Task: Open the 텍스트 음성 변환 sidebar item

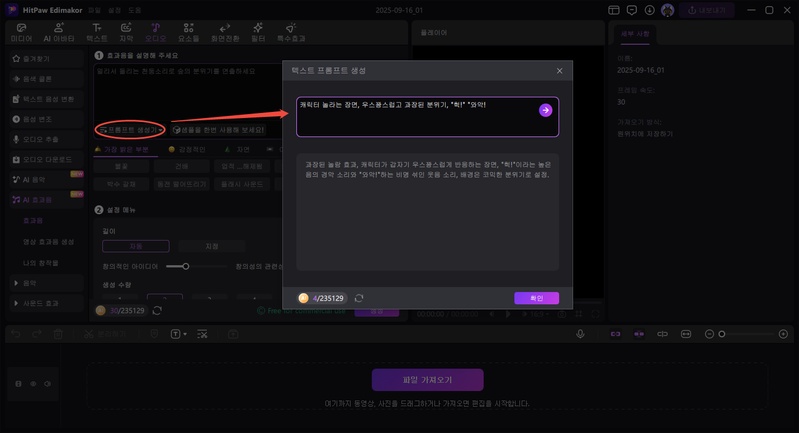Action: 46,99
